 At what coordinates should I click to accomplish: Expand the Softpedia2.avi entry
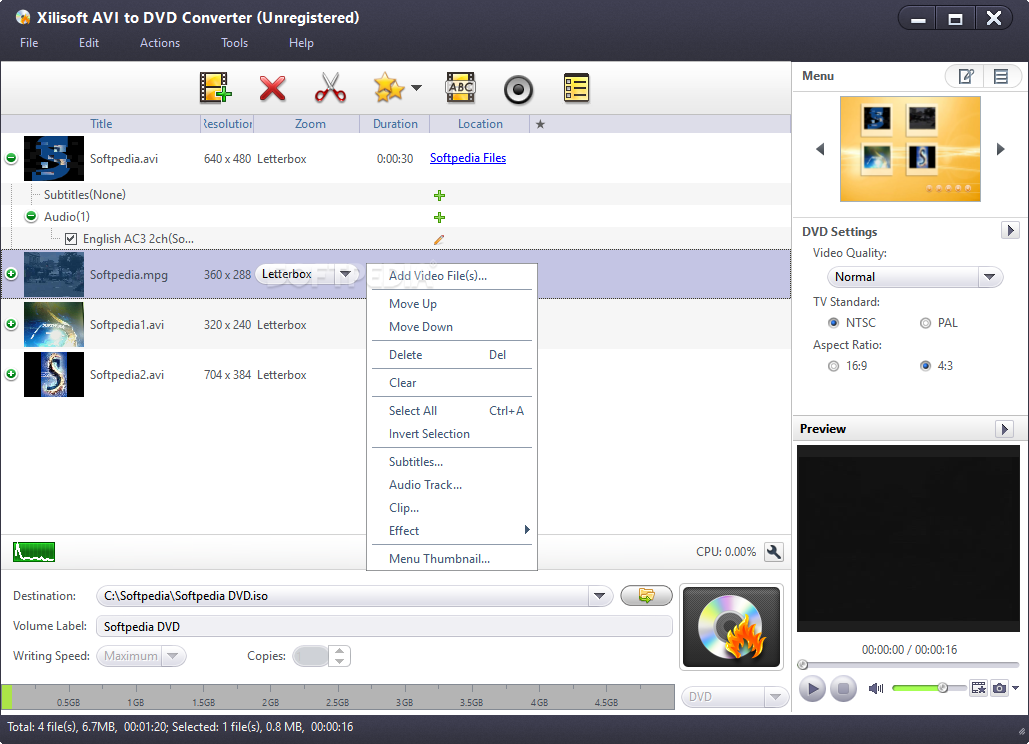[x=11, y=374]
